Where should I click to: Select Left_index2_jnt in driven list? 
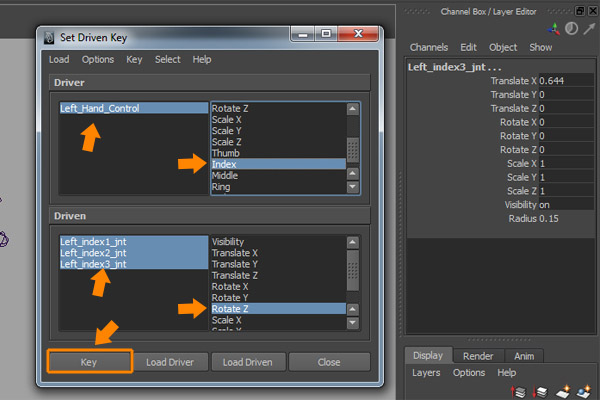click(134, 253)
